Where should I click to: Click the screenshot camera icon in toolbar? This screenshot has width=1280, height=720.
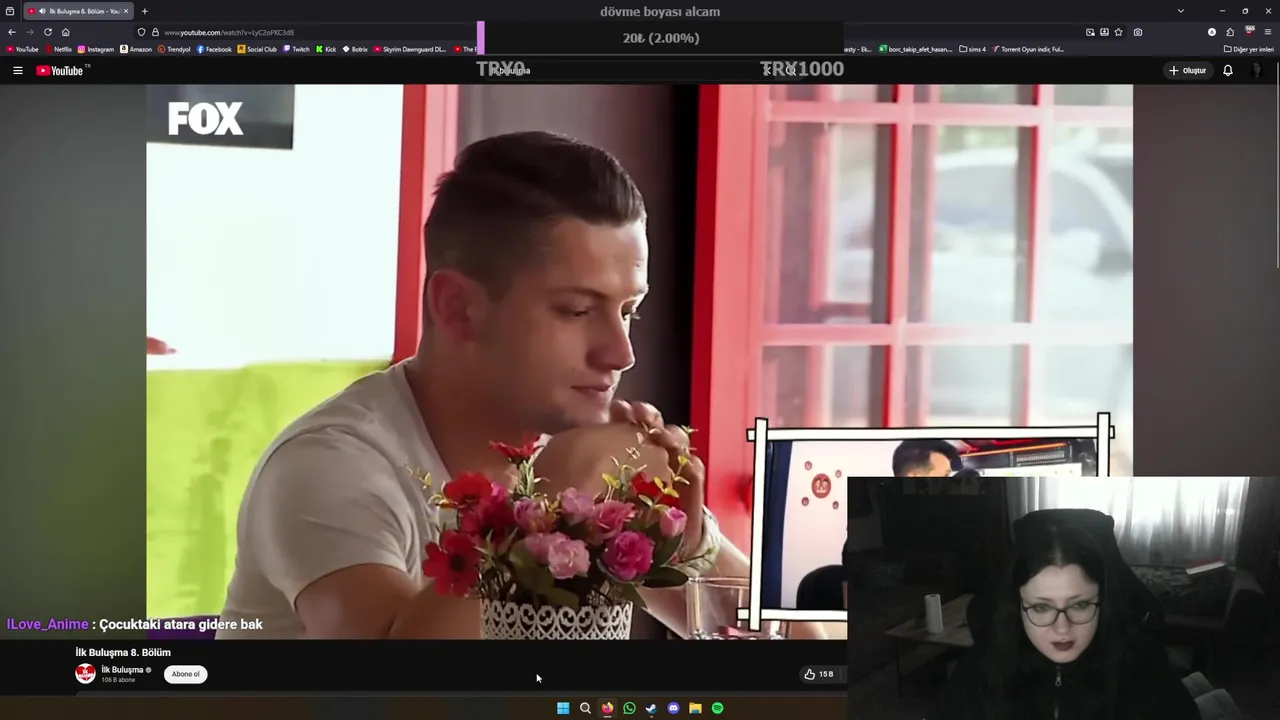tap(1138, 32)
